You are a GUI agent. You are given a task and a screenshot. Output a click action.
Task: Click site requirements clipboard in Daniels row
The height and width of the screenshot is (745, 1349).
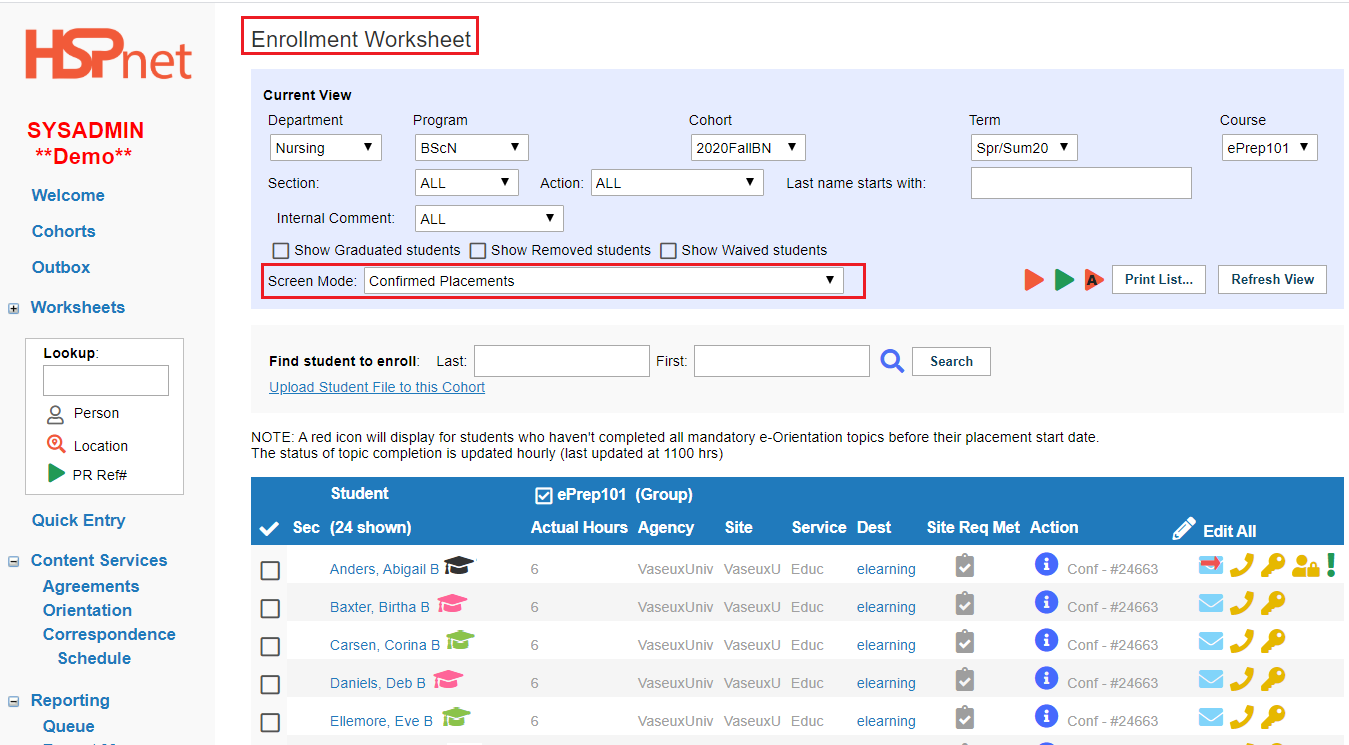965,680
